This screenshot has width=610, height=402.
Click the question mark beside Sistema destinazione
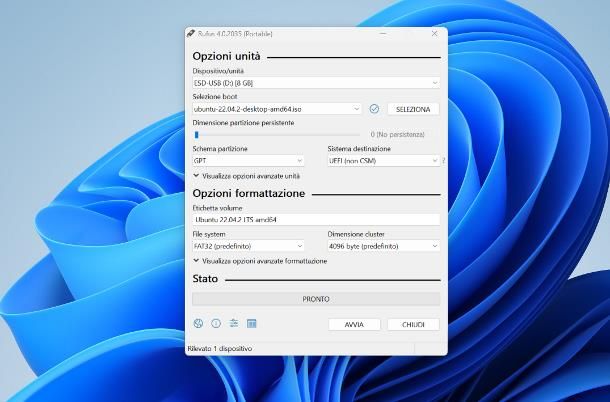(443, 160)
